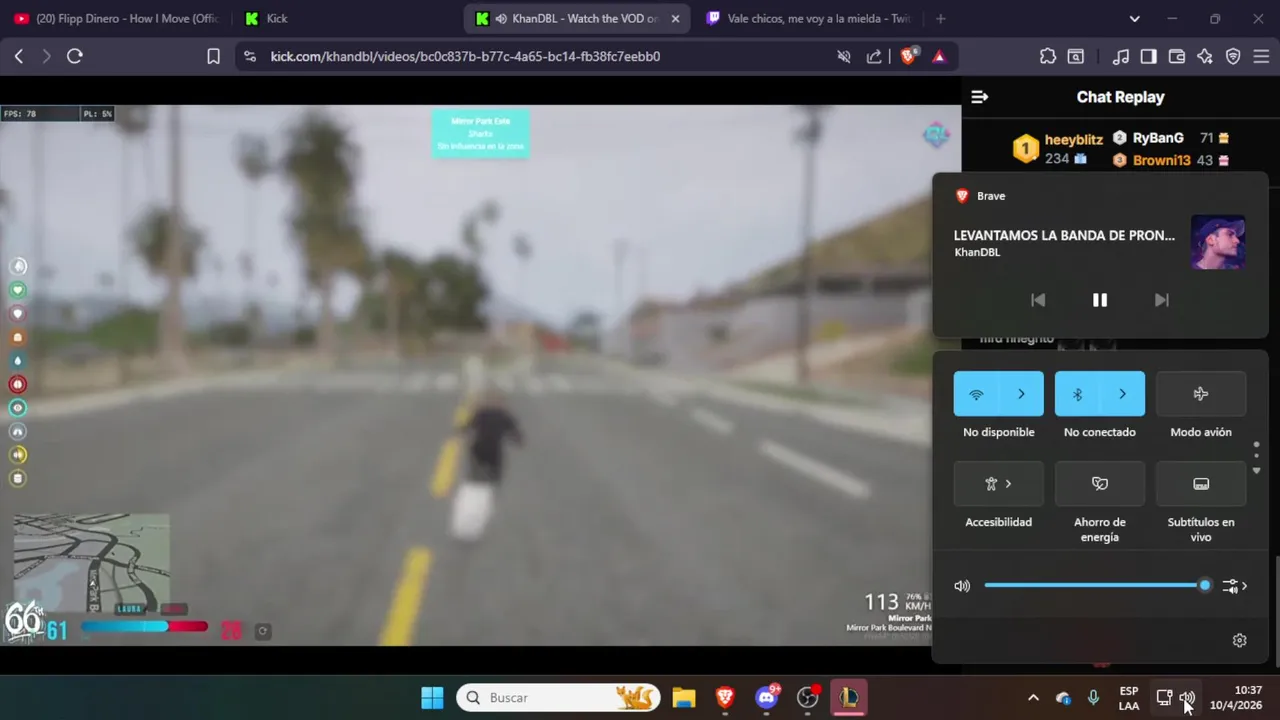Open heeyblitz leaderboard entry

pyautogui.click(x=1058, y=149)
